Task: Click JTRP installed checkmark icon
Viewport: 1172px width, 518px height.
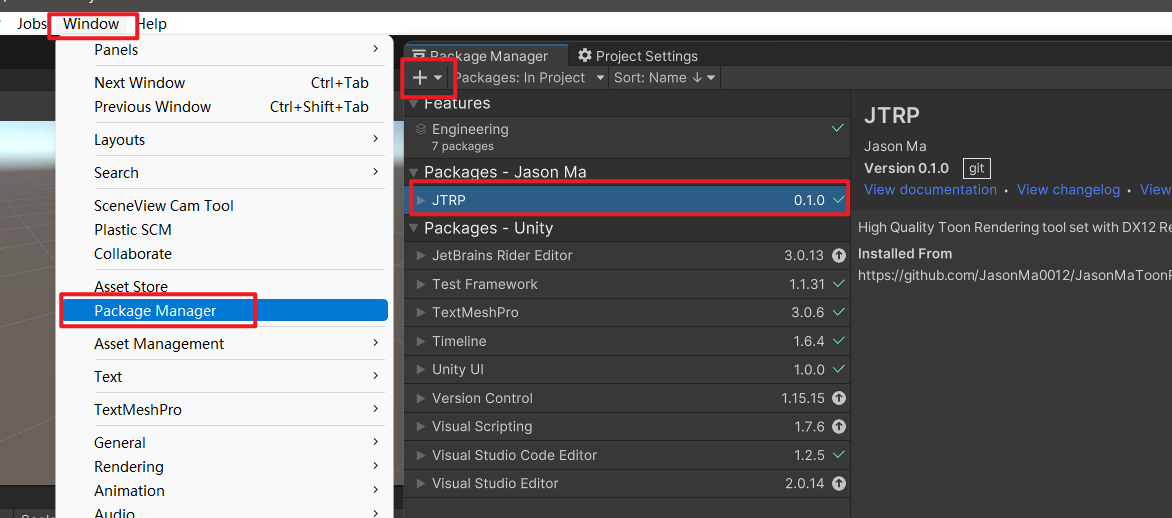Action: 839,200
